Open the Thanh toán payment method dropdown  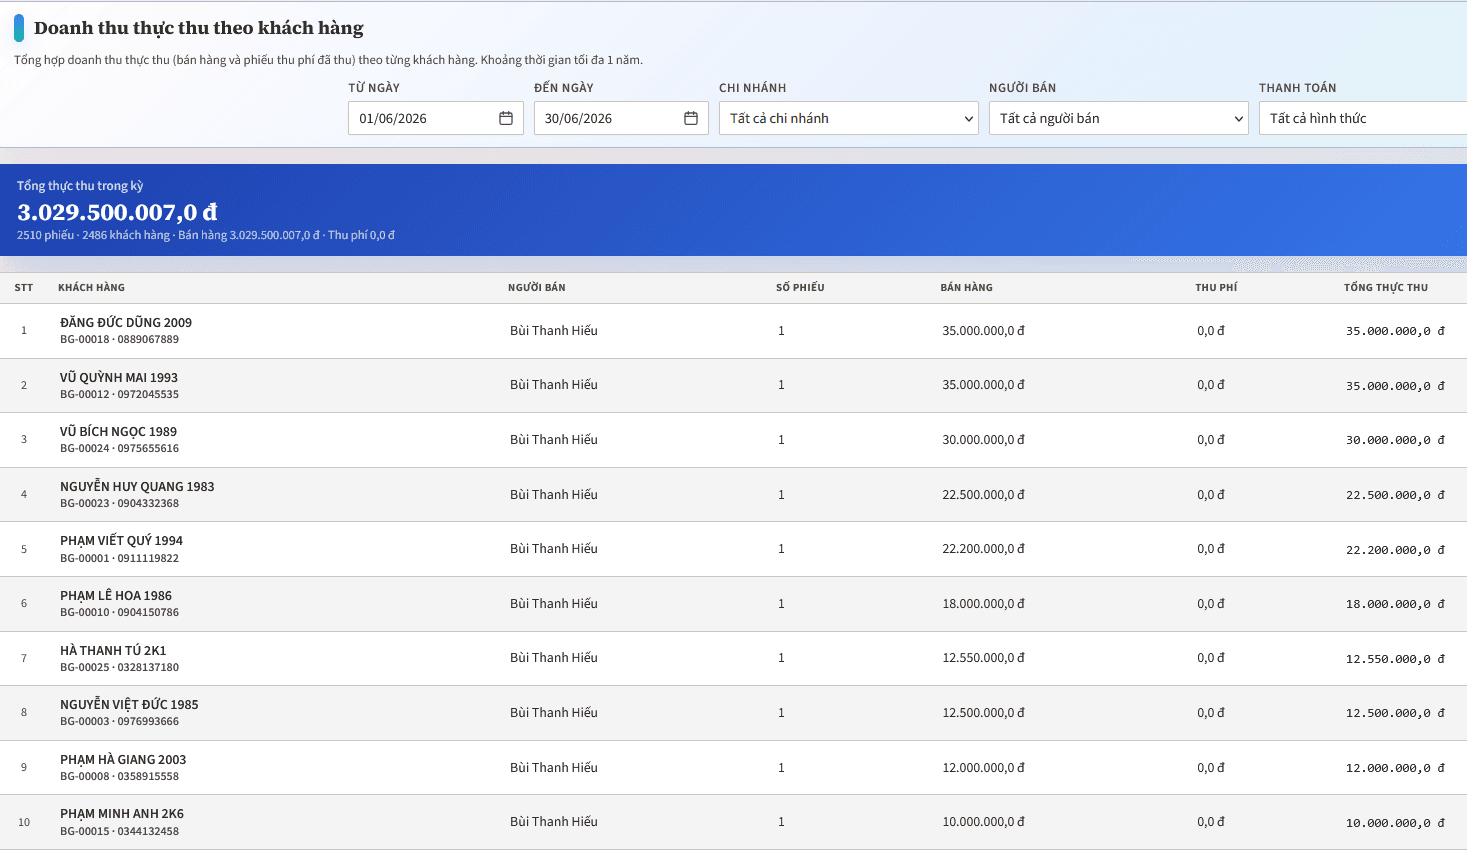pyautogui.click(x=1363, y=118)
